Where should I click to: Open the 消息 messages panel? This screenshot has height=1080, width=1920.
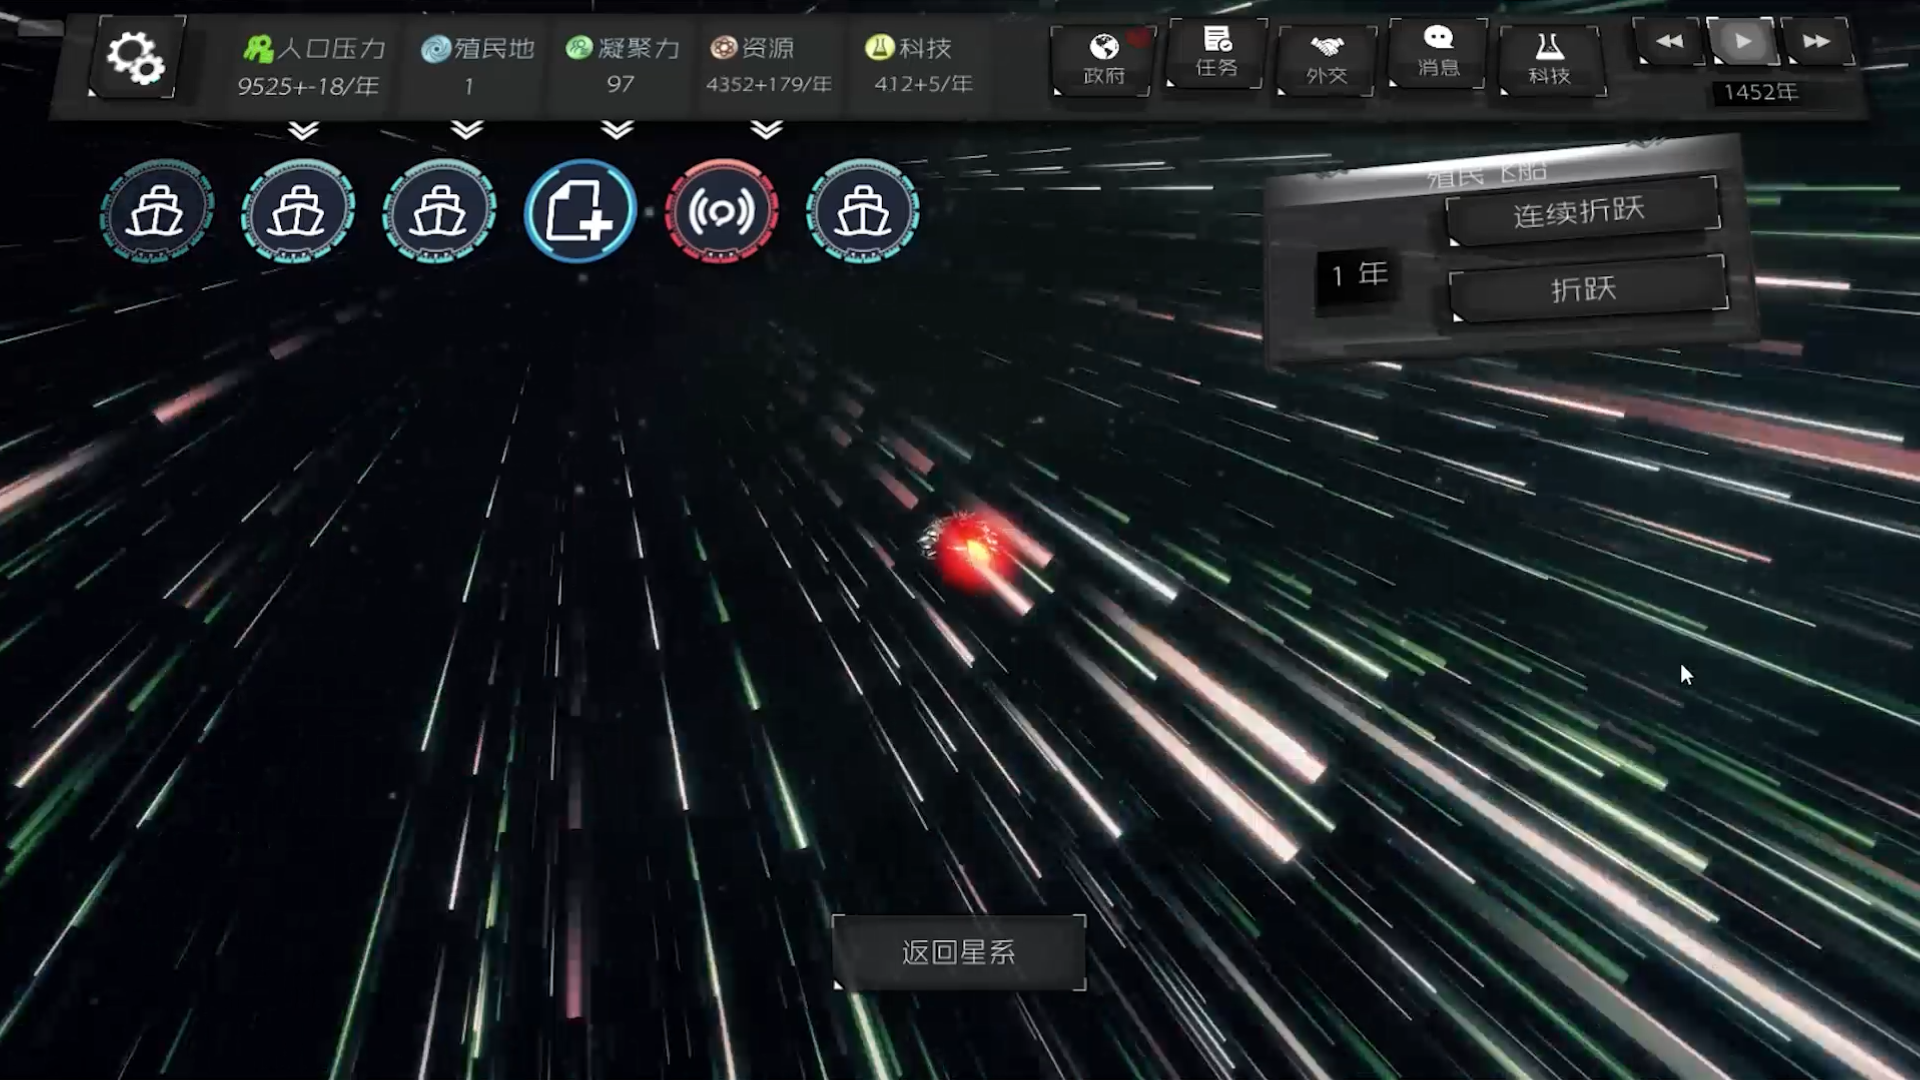pos(1438,54)
